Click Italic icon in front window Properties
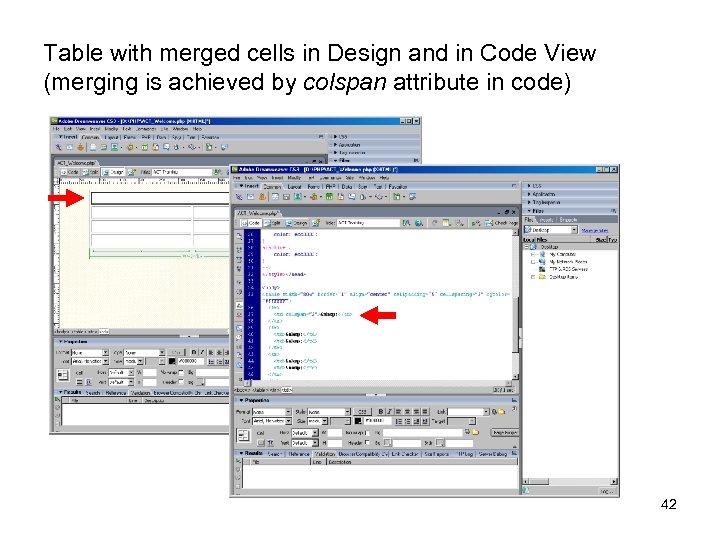Image resolution: width=720 pixels, height=540 pixels. [389, 411]
